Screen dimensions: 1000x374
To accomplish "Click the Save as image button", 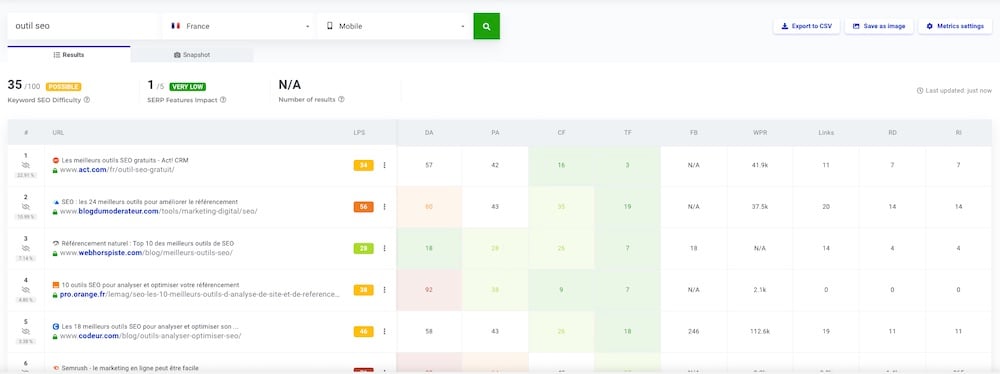I will tap(879, 26).
